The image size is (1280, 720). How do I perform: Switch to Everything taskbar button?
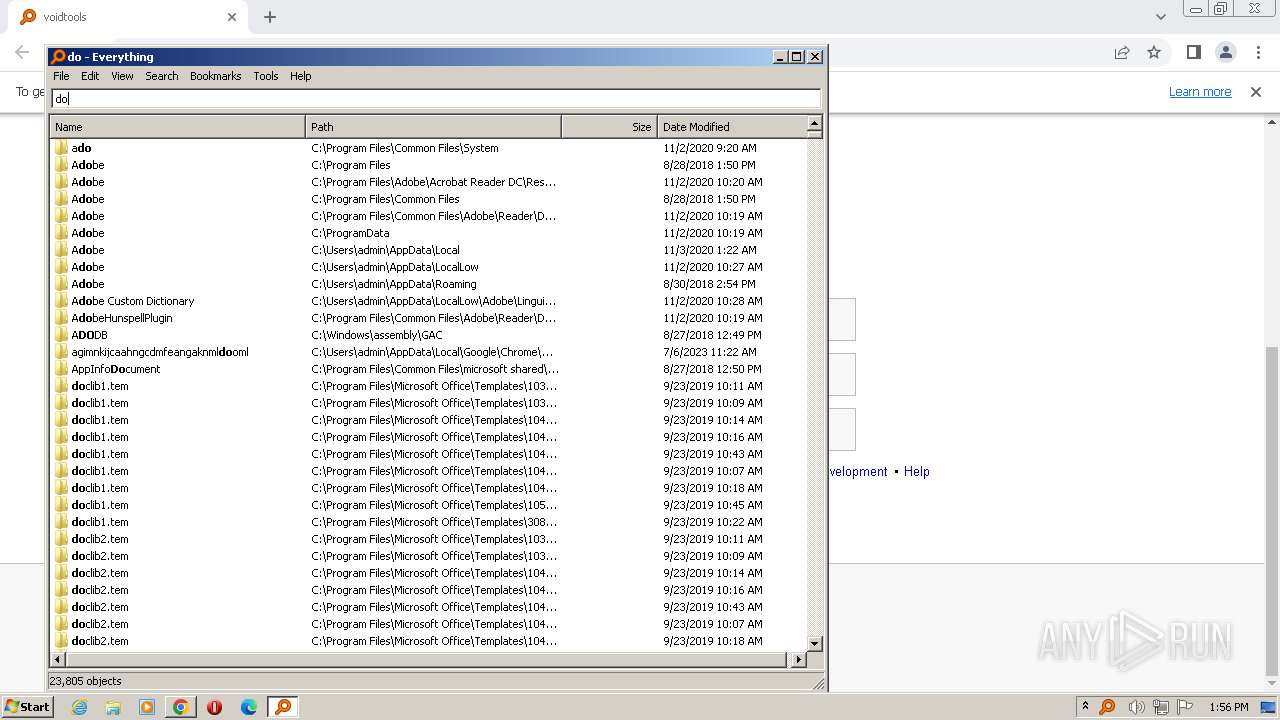click(x=283, y=707)
